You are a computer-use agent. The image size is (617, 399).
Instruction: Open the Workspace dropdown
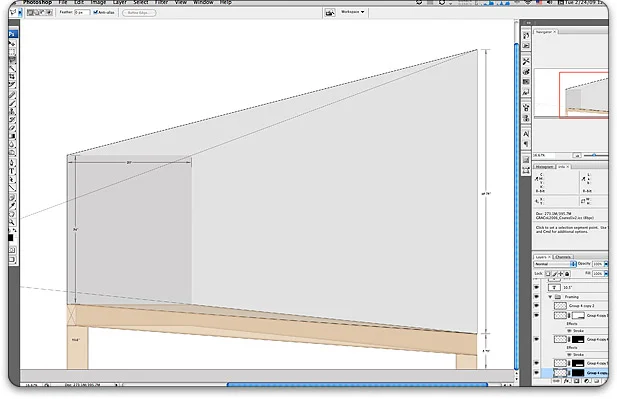(x=353, y=12)
